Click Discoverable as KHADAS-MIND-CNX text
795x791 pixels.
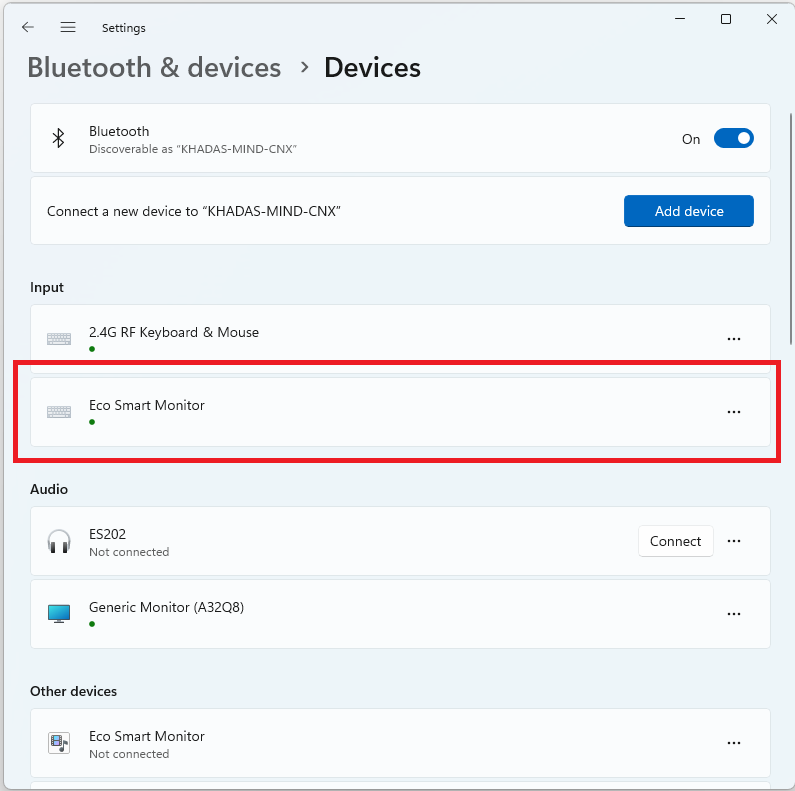[193, 149]
